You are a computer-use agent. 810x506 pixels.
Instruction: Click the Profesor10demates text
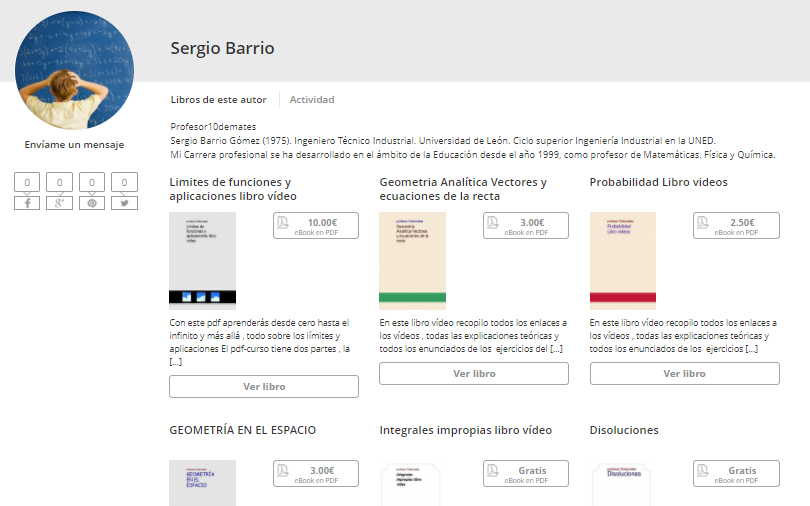click(213, 126)
